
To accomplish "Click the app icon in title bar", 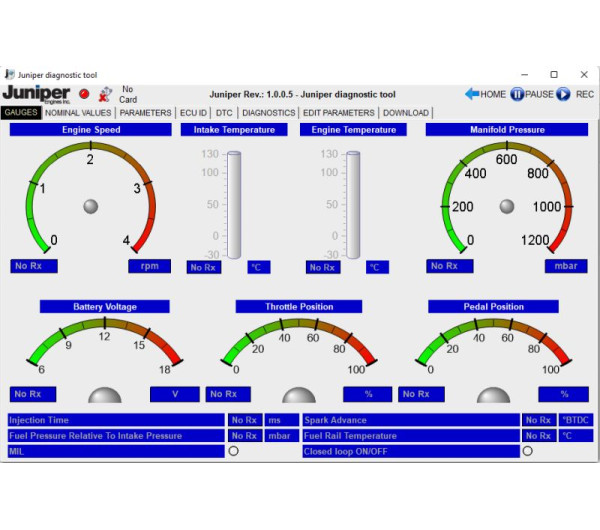I will (x=10, y=74).
